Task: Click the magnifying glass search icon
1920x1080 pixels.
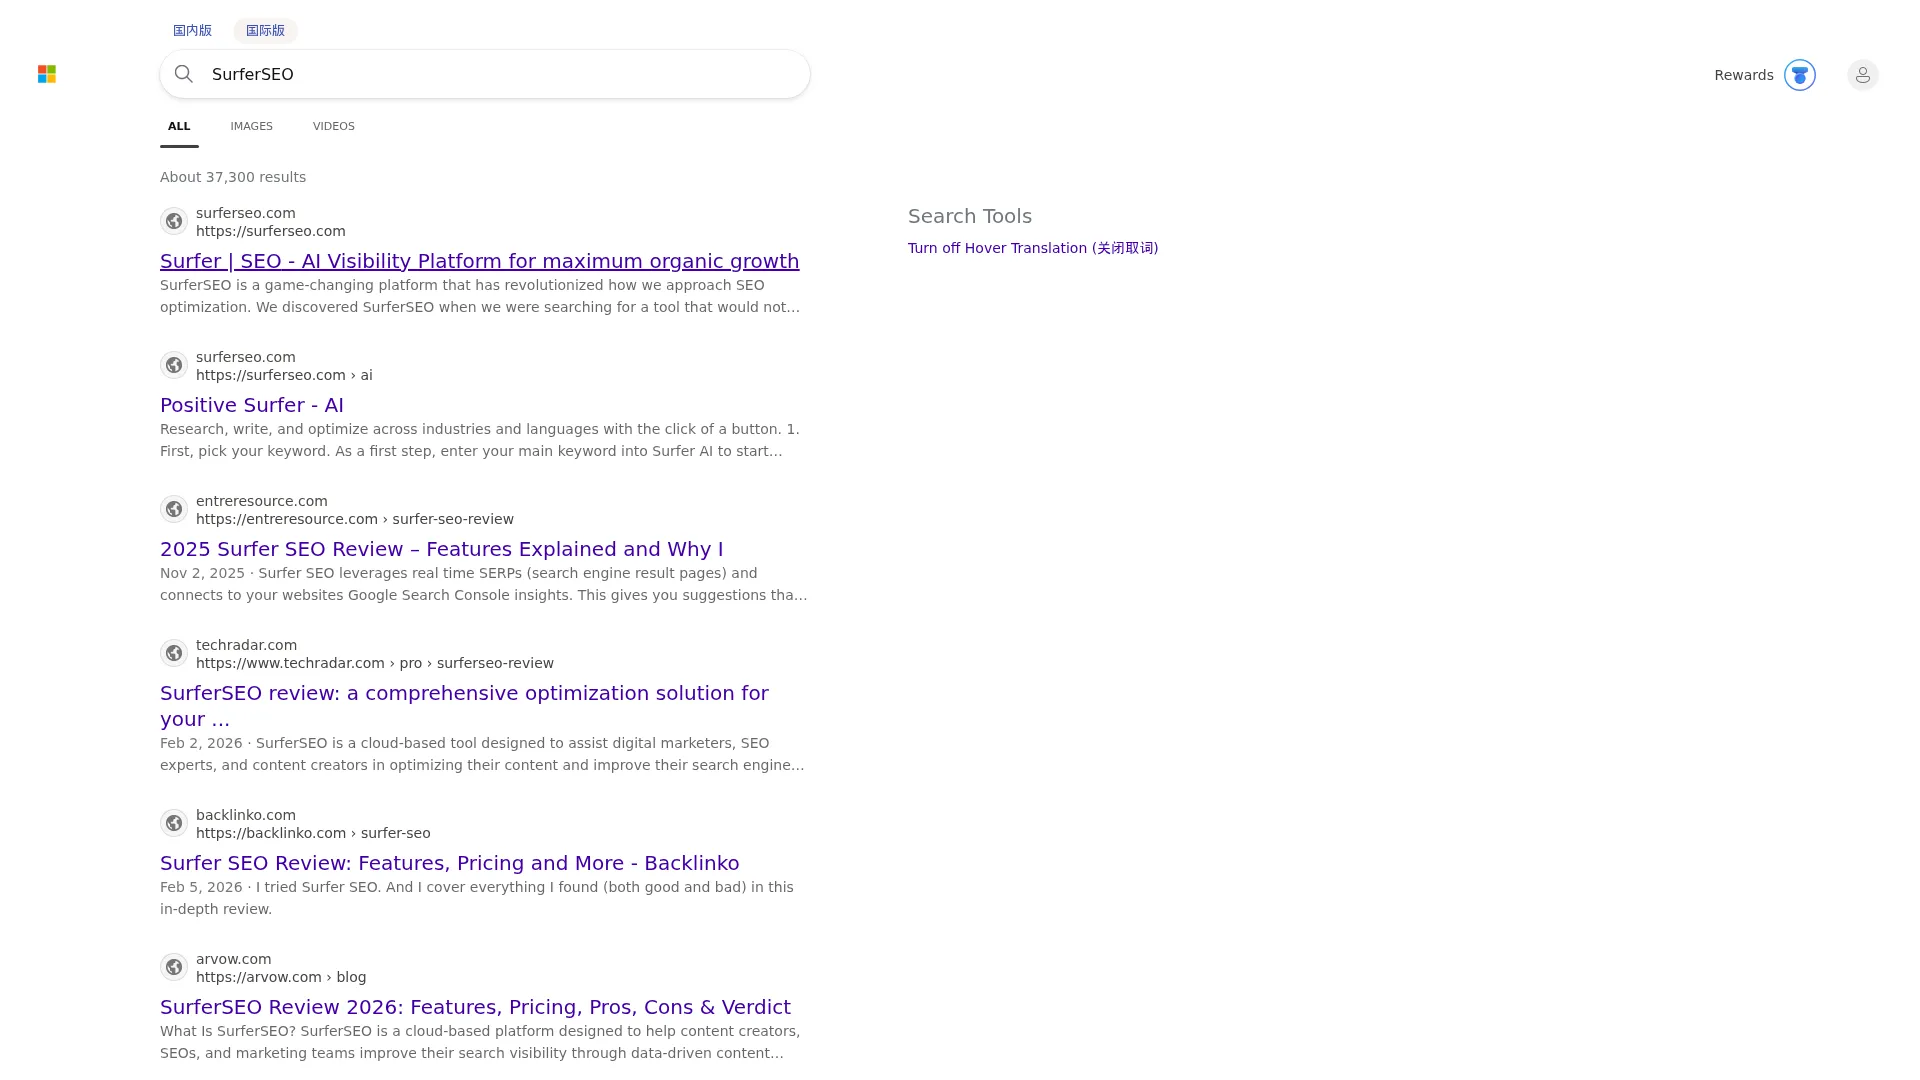Action: click(x=184, y=74)
